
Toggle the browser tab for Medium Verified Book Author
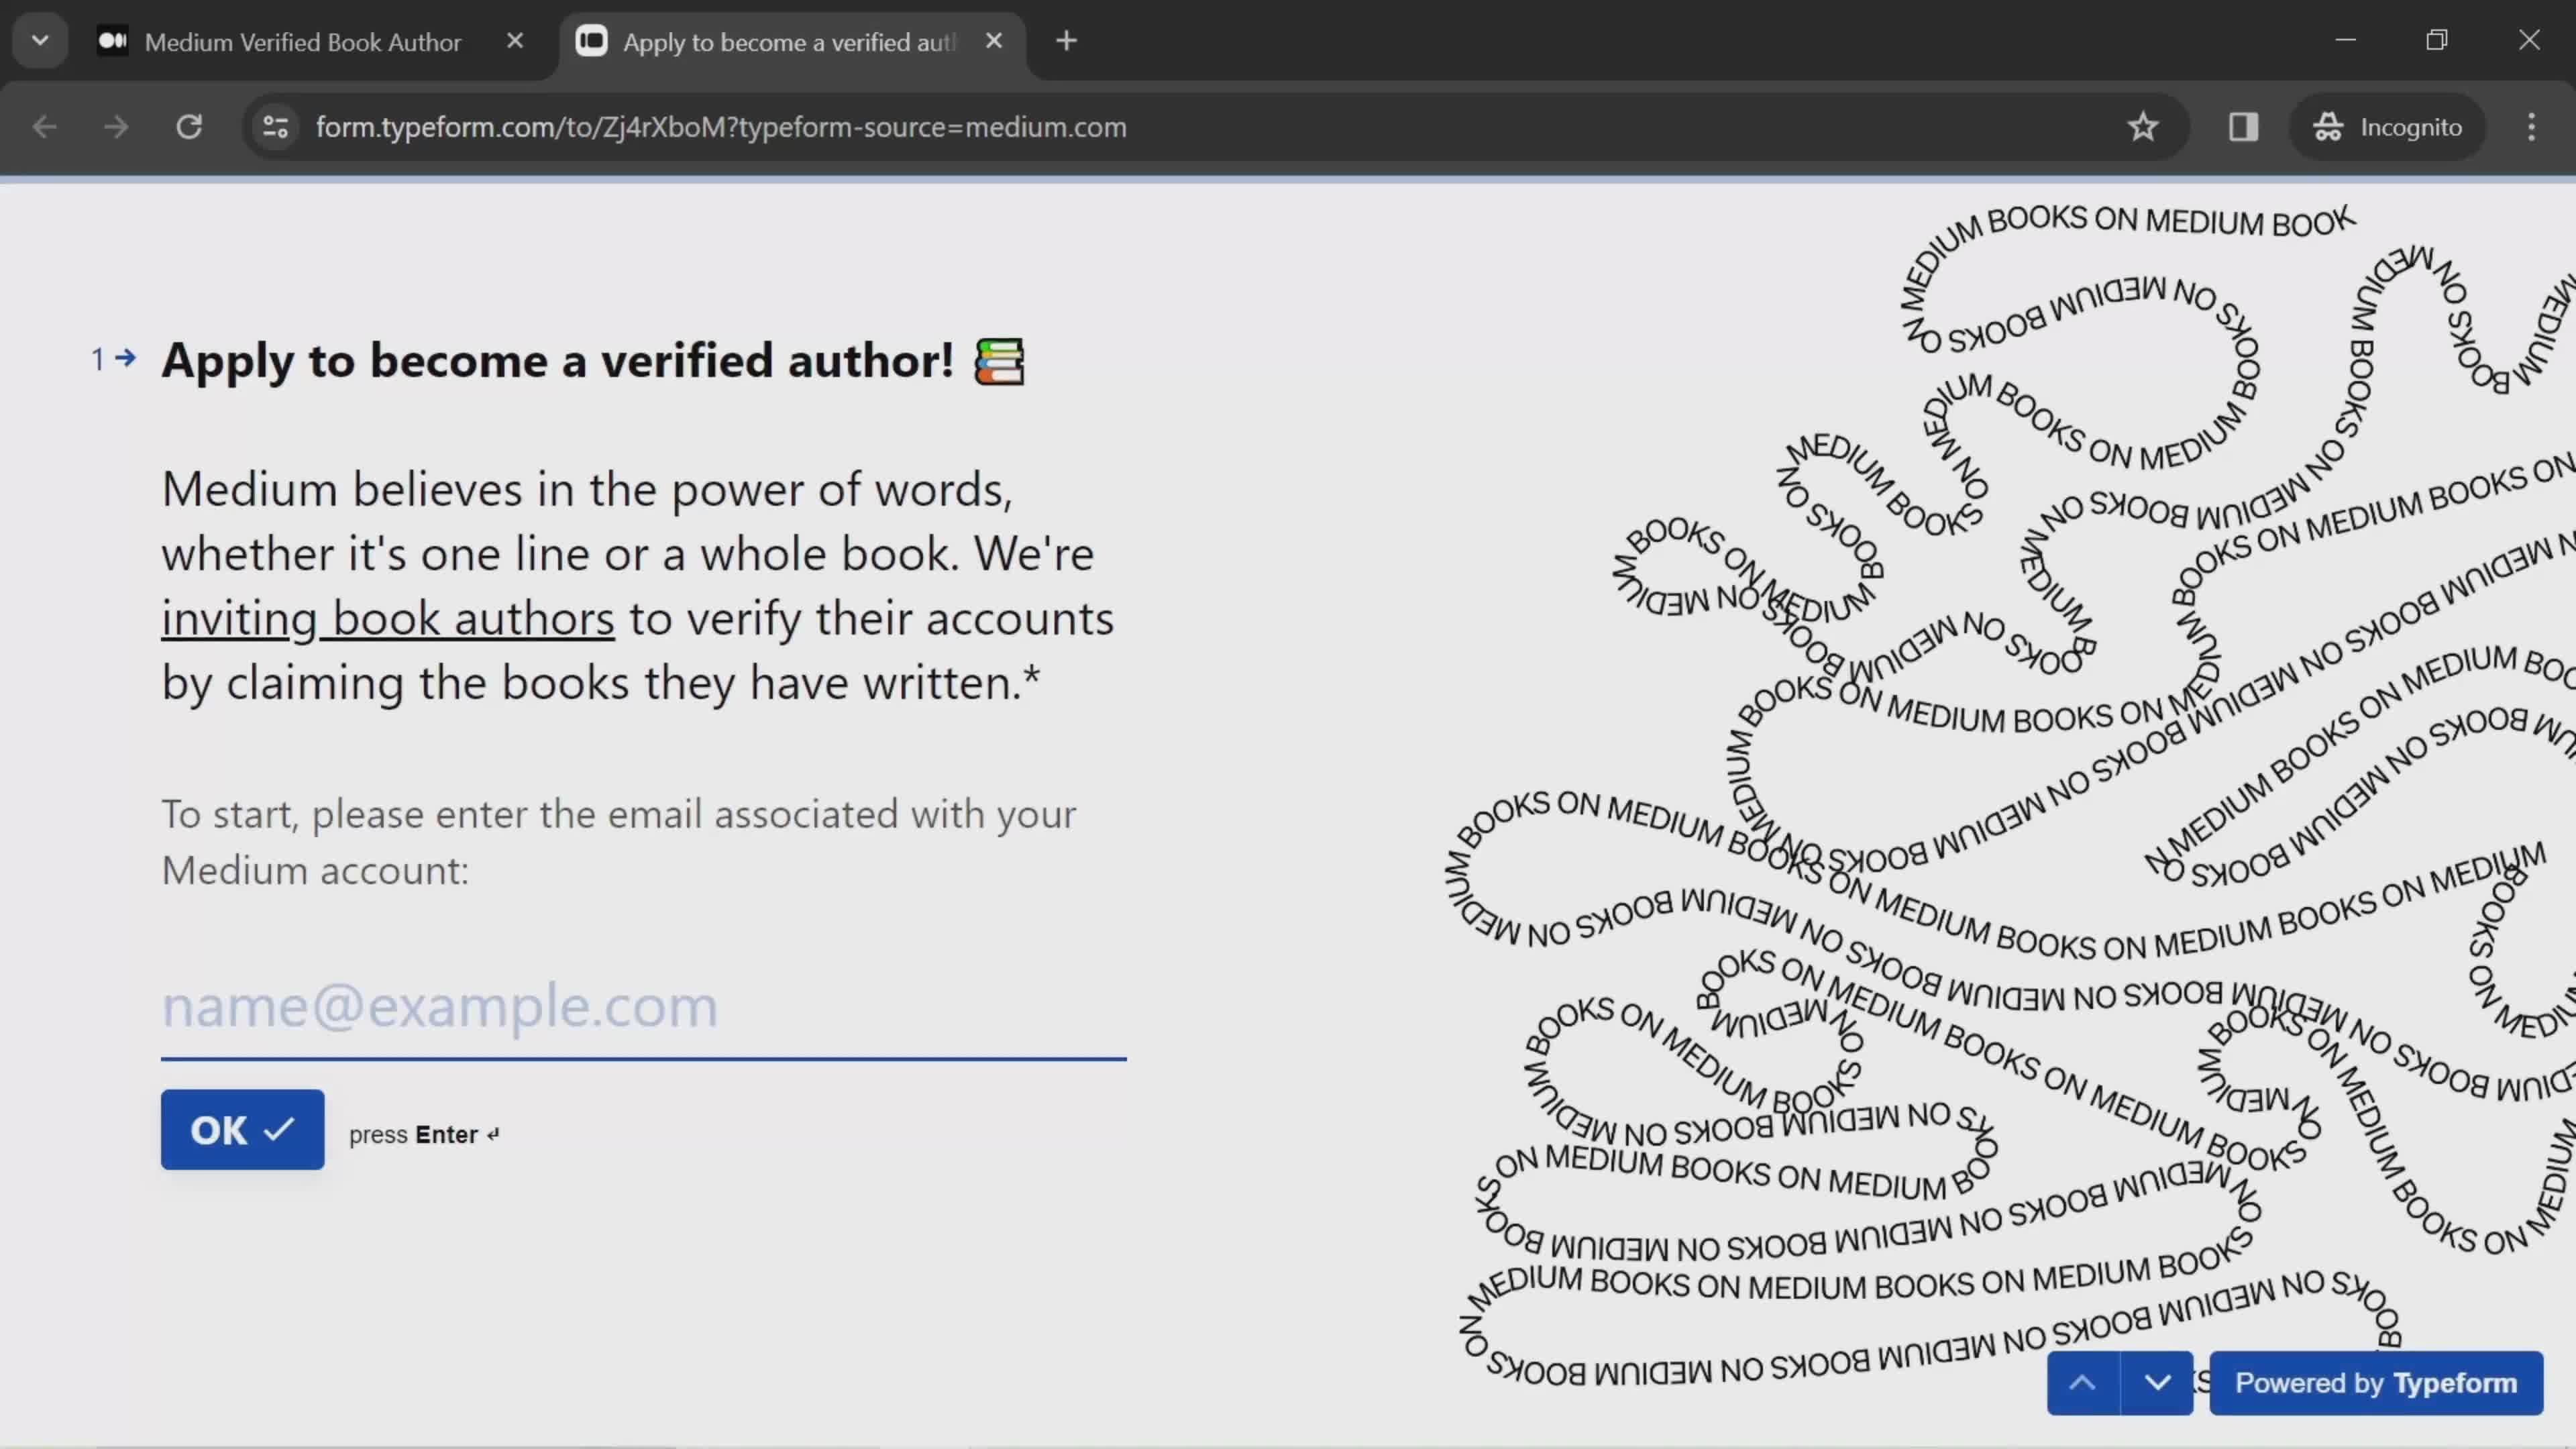point(303,41)
